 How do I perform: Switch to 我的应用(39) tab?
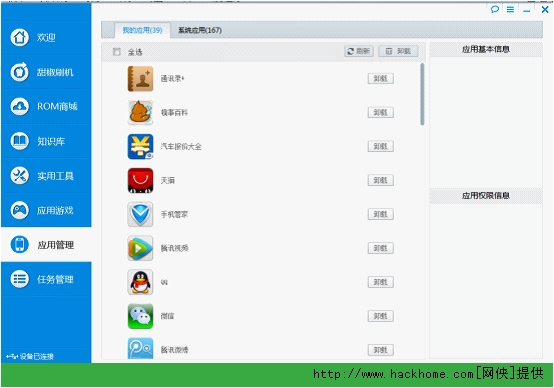tap(142, 30)
